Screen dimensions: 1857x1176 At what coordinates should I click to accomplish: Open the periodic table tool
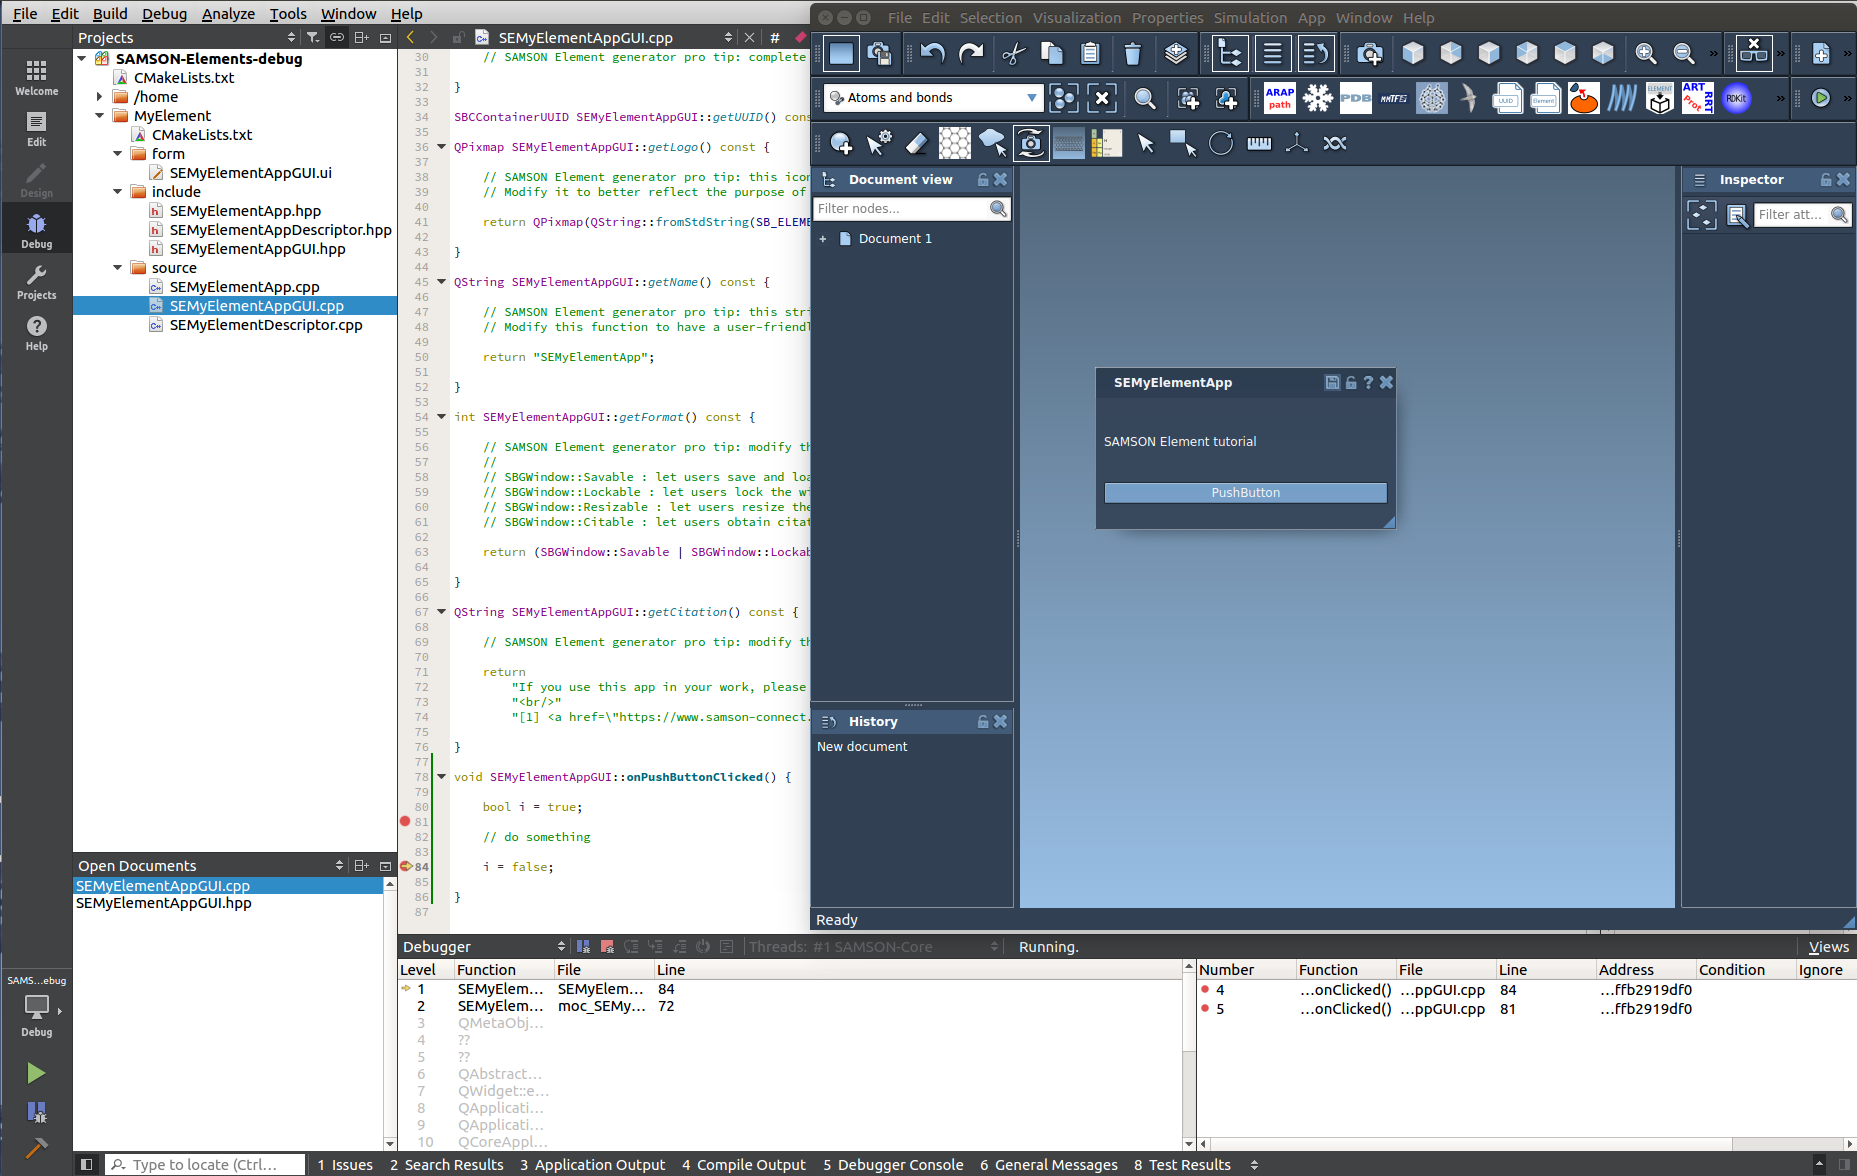pos(1105,143)
